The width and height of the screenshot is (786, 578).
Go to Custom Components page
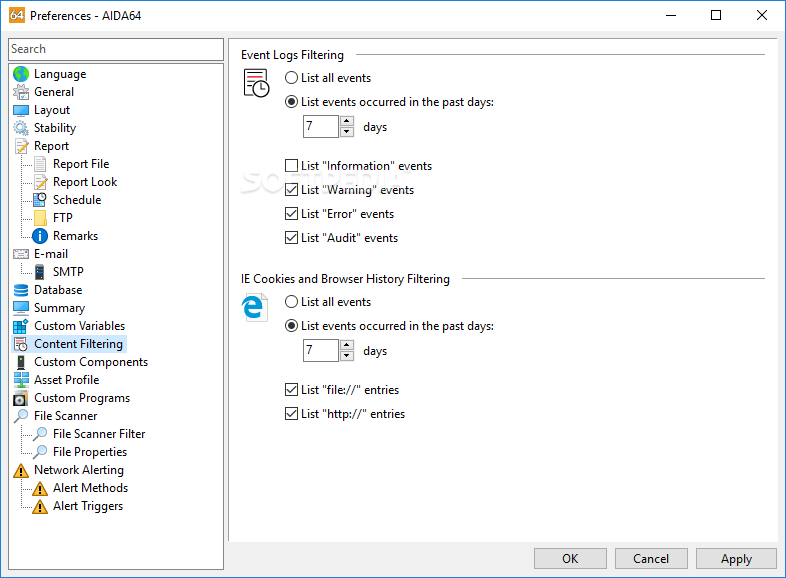point(91,362)
